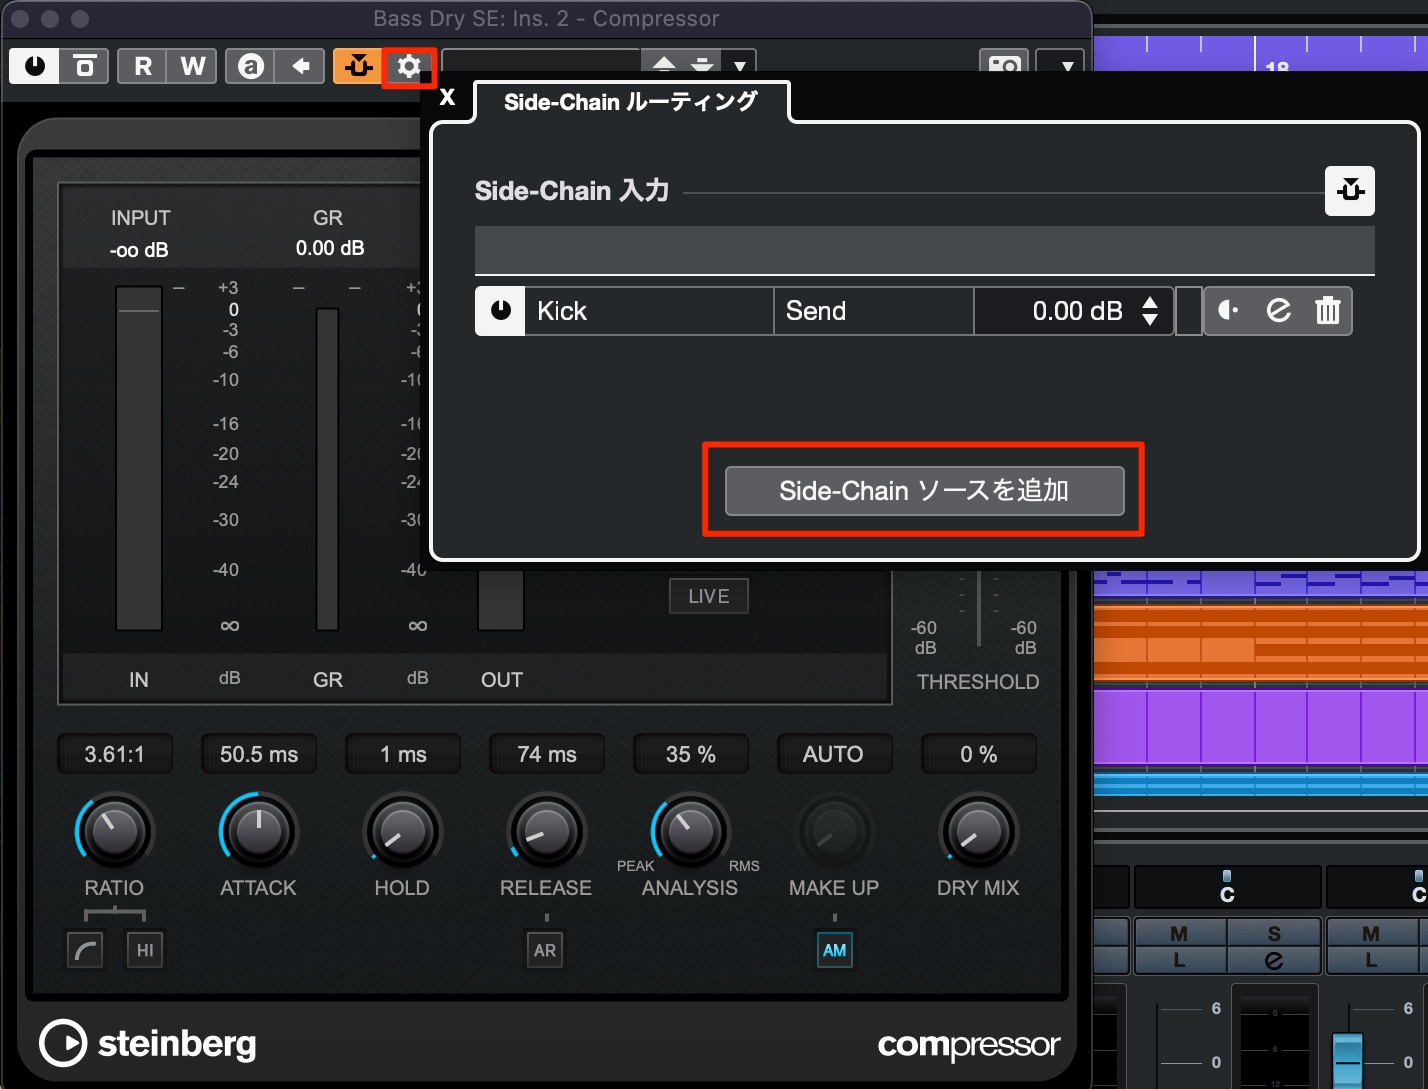Click the copy A to B arrow

(300, 66)
